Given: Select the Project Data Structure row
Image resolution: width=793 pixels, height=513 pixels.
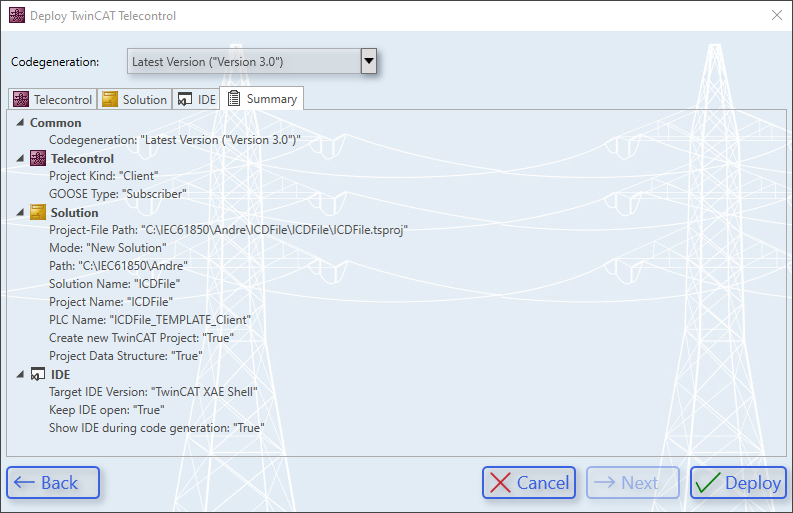Looking at the screenshot, I should coord(126,356).
